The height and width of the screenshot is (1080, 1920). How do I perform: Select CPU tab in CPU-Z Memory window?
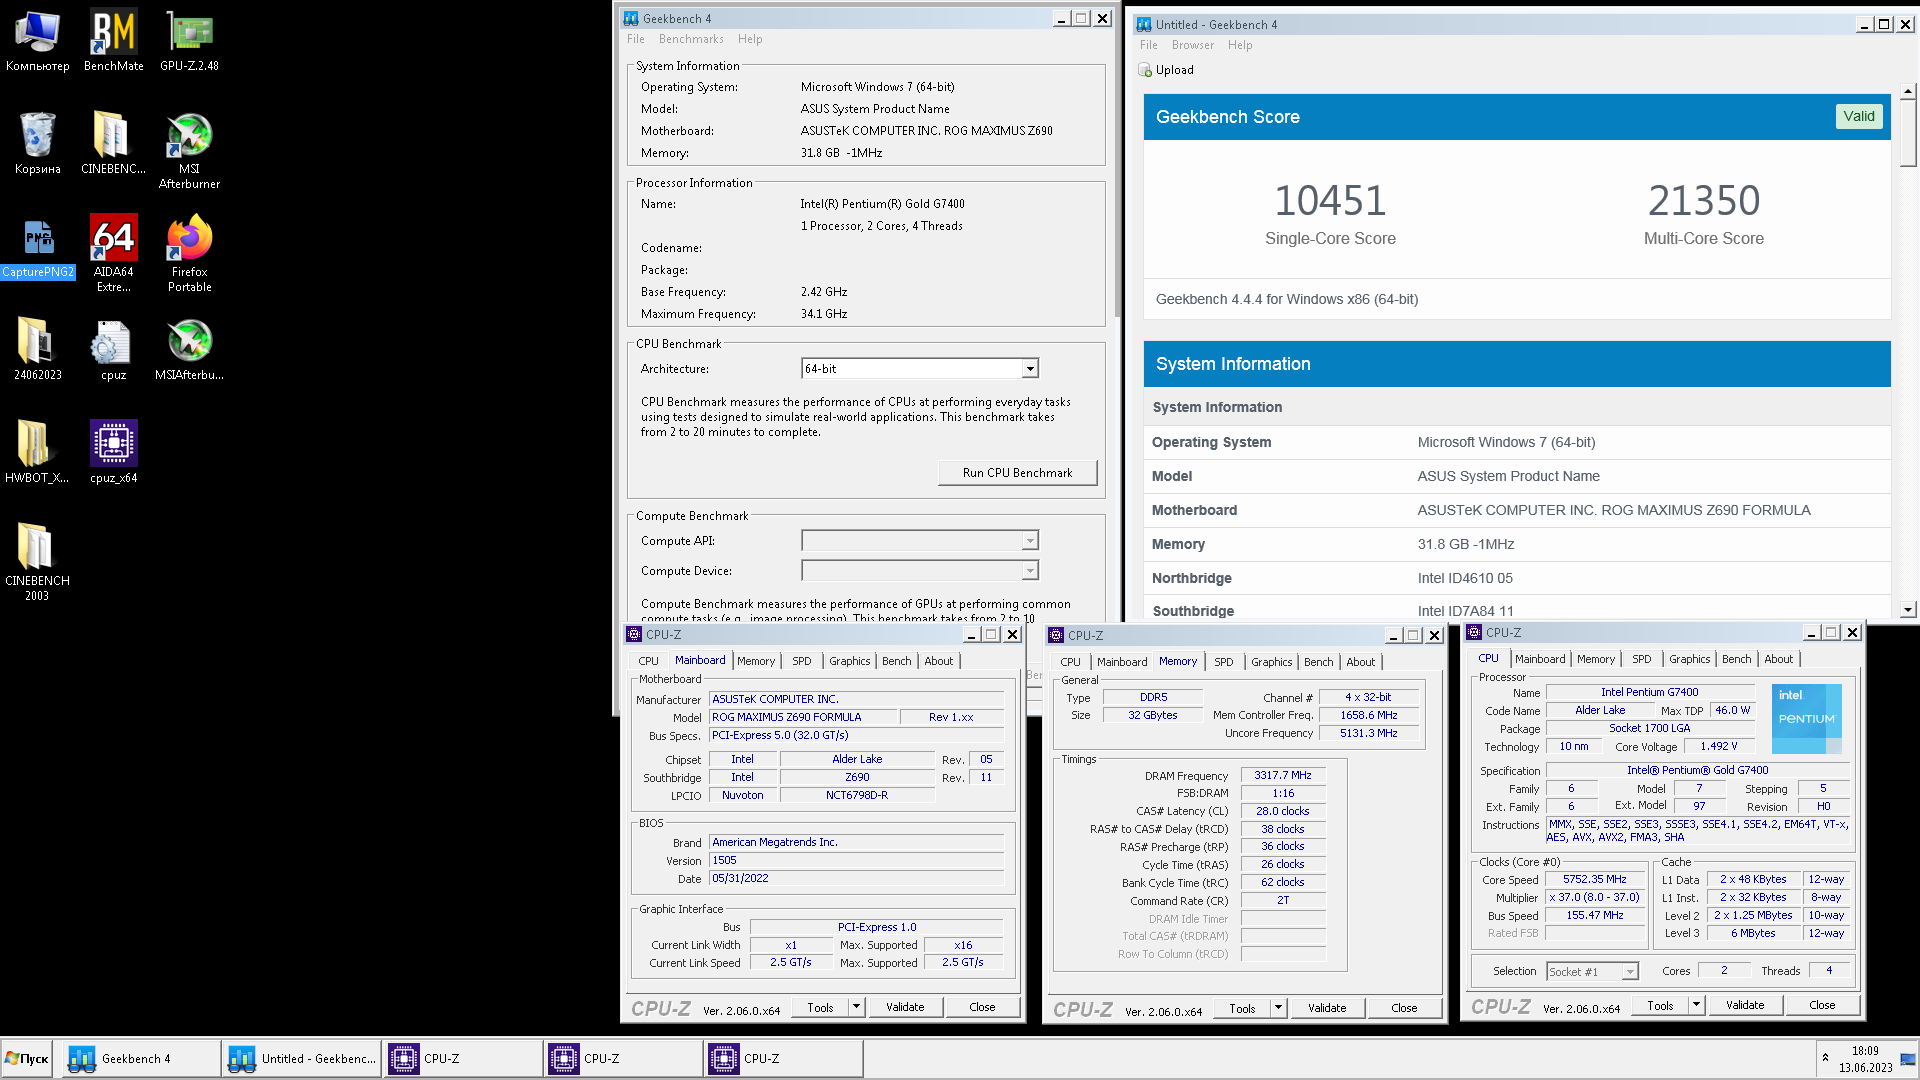pyautogui.click(x=1071, y=662)
